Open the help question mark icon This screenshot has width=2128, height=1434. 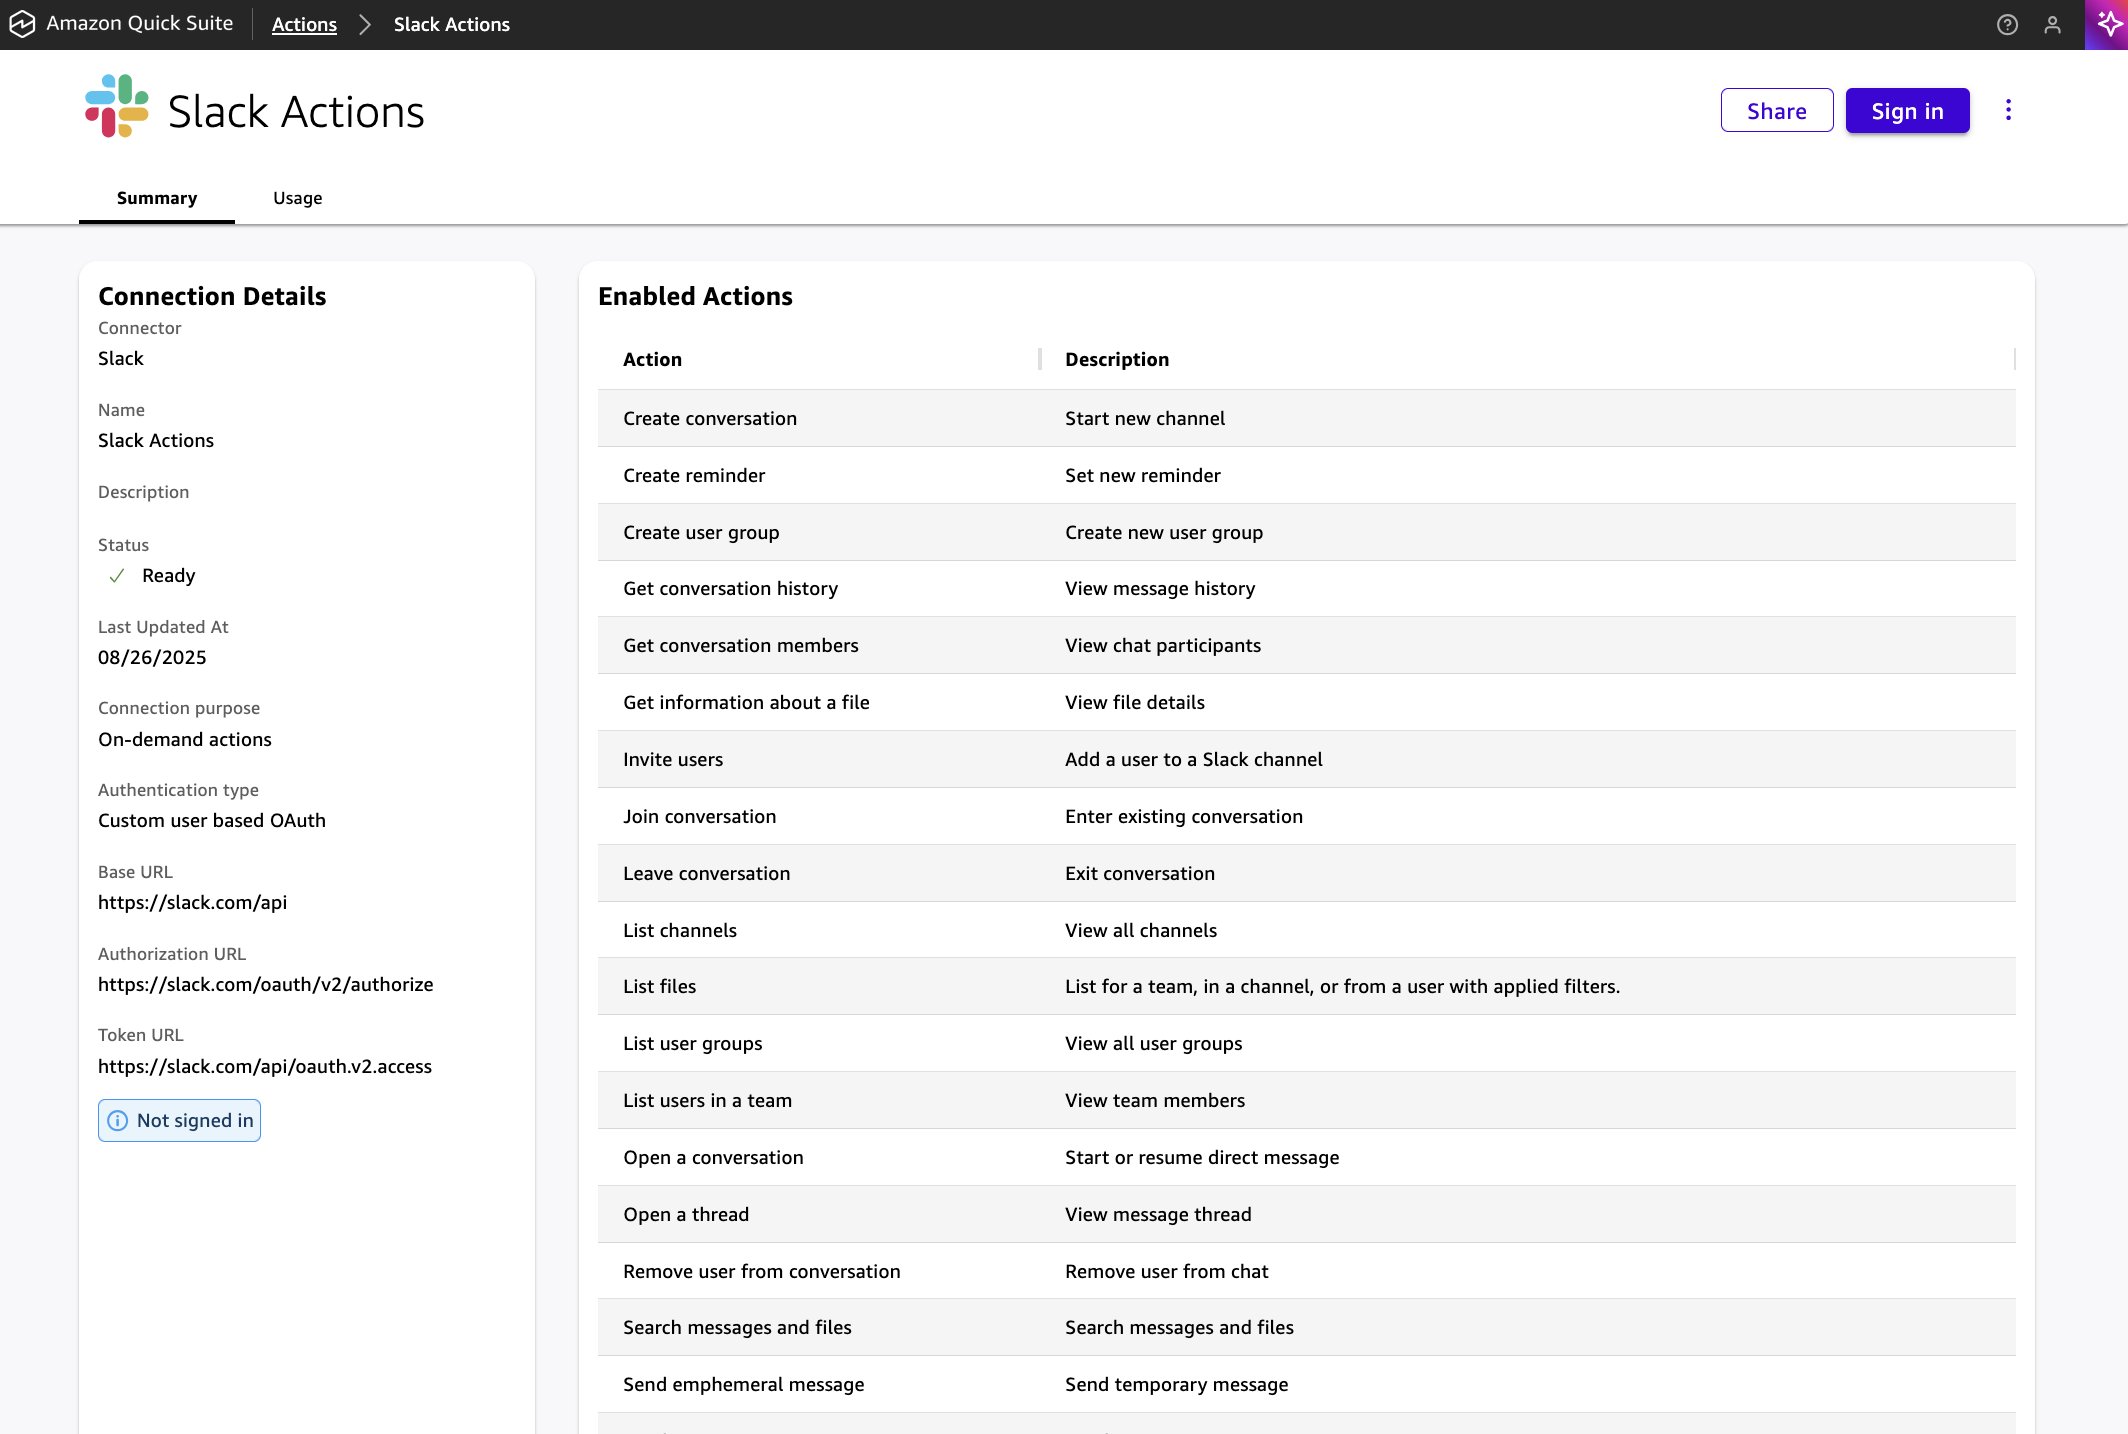pyautogui.click(x=2007, y=25)
